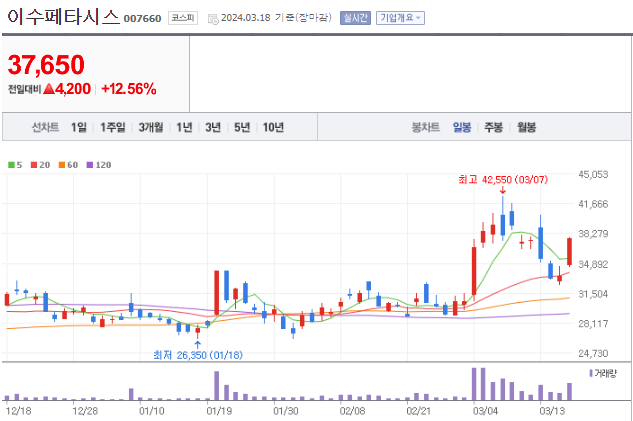Select the 1일 line chart period
The image size is (633, 421).
pos(79,128)
